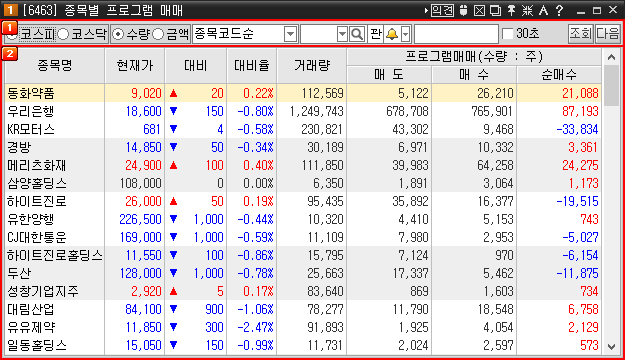The width and height of the screenshot is (625, 360).
Task: Click the overlapping windows icon in title bar
Action: (x=495, y=10)
